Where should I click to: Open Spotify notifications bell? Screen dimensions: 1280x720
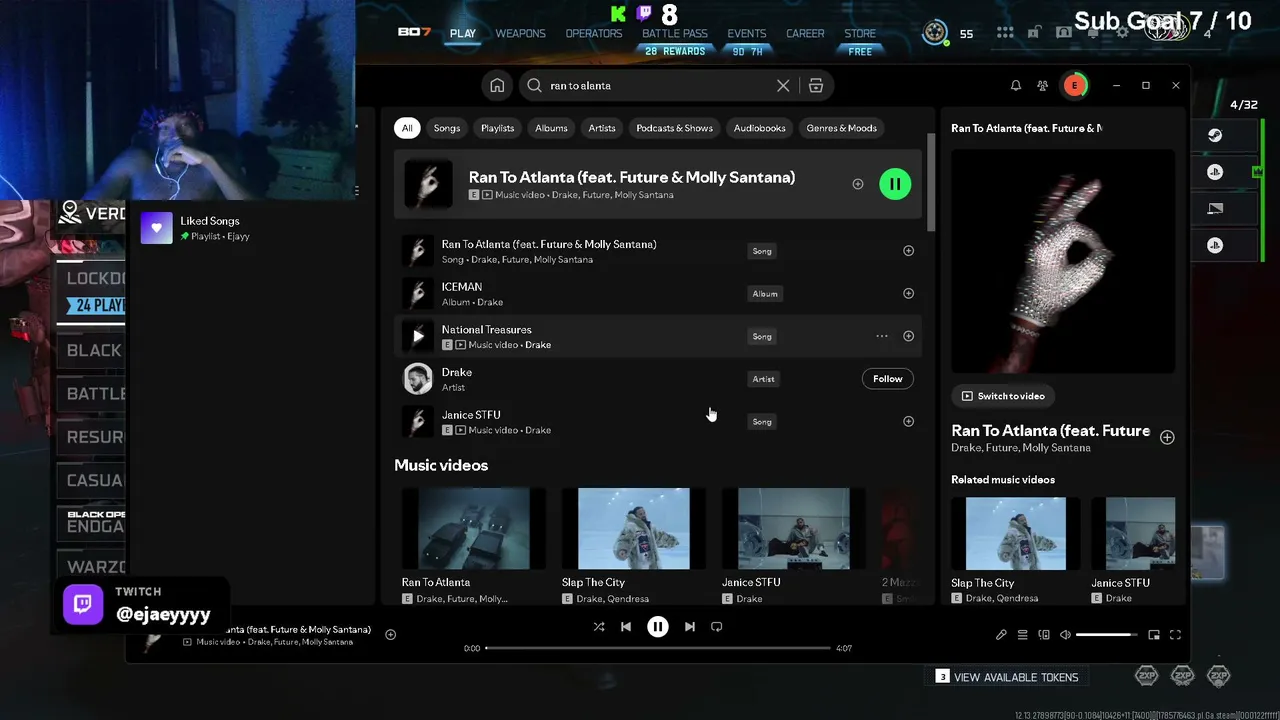[1016, 86]
